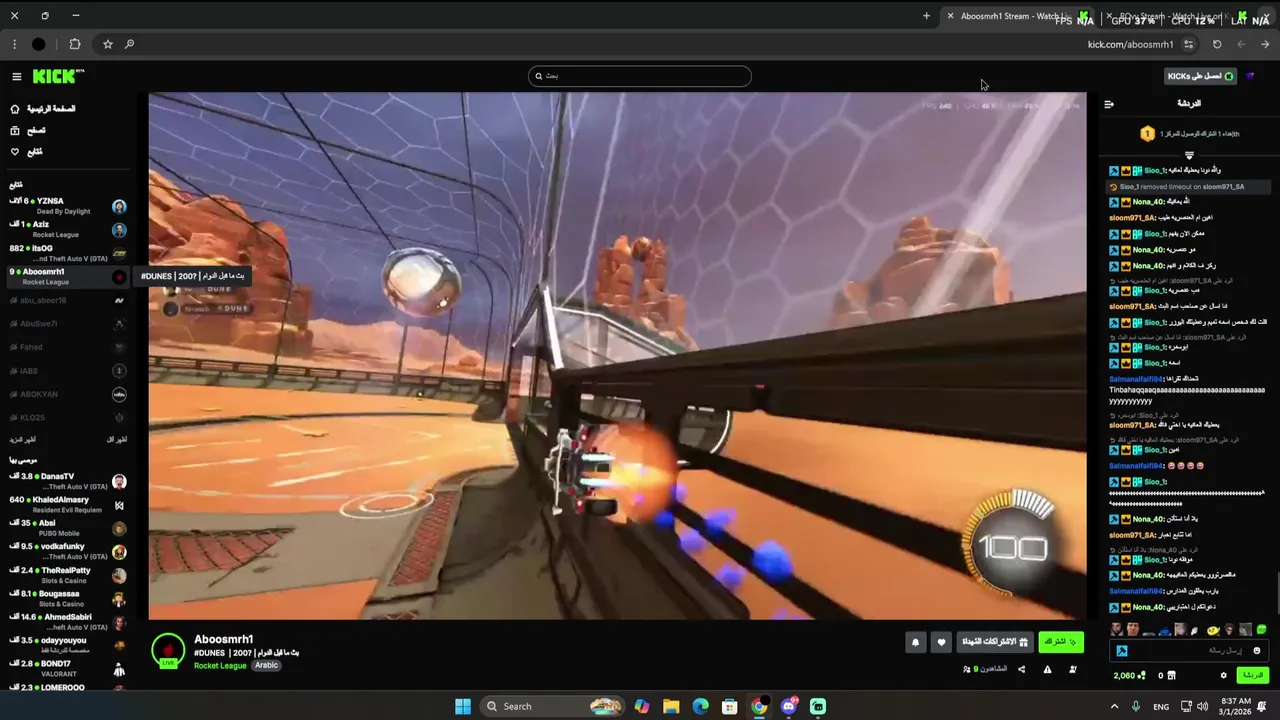Follow channel with heart button
Screen dimensions: 1280x720
941,643
